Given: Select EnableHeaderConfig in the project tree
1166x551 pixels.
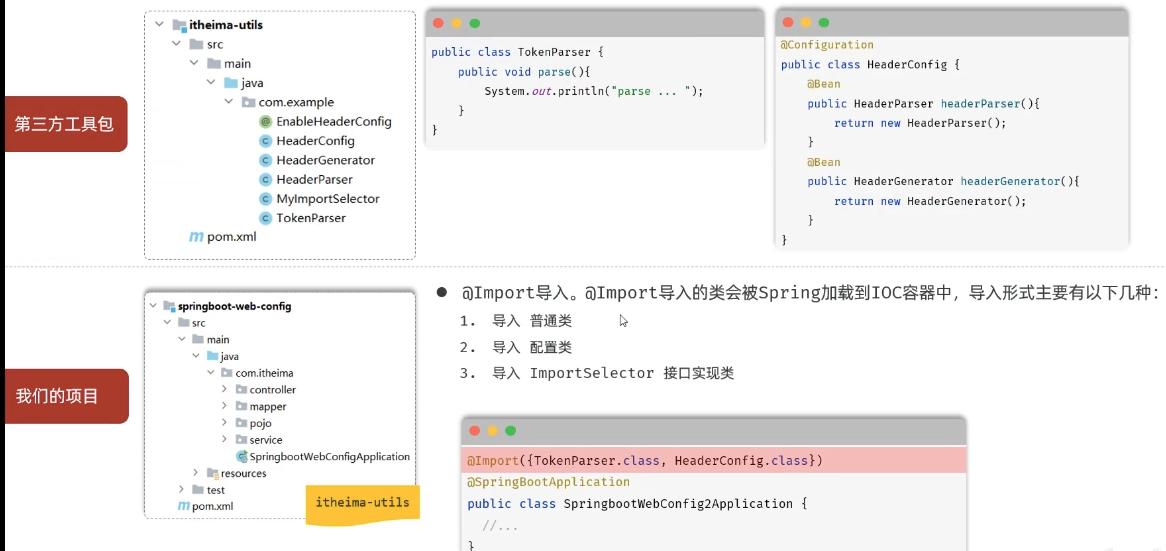Looking at the screenshot, I should point(334,121).
